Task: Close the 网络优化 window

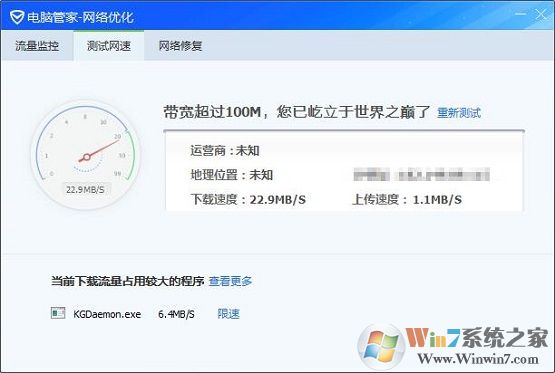Action: (x=541, y=15)
